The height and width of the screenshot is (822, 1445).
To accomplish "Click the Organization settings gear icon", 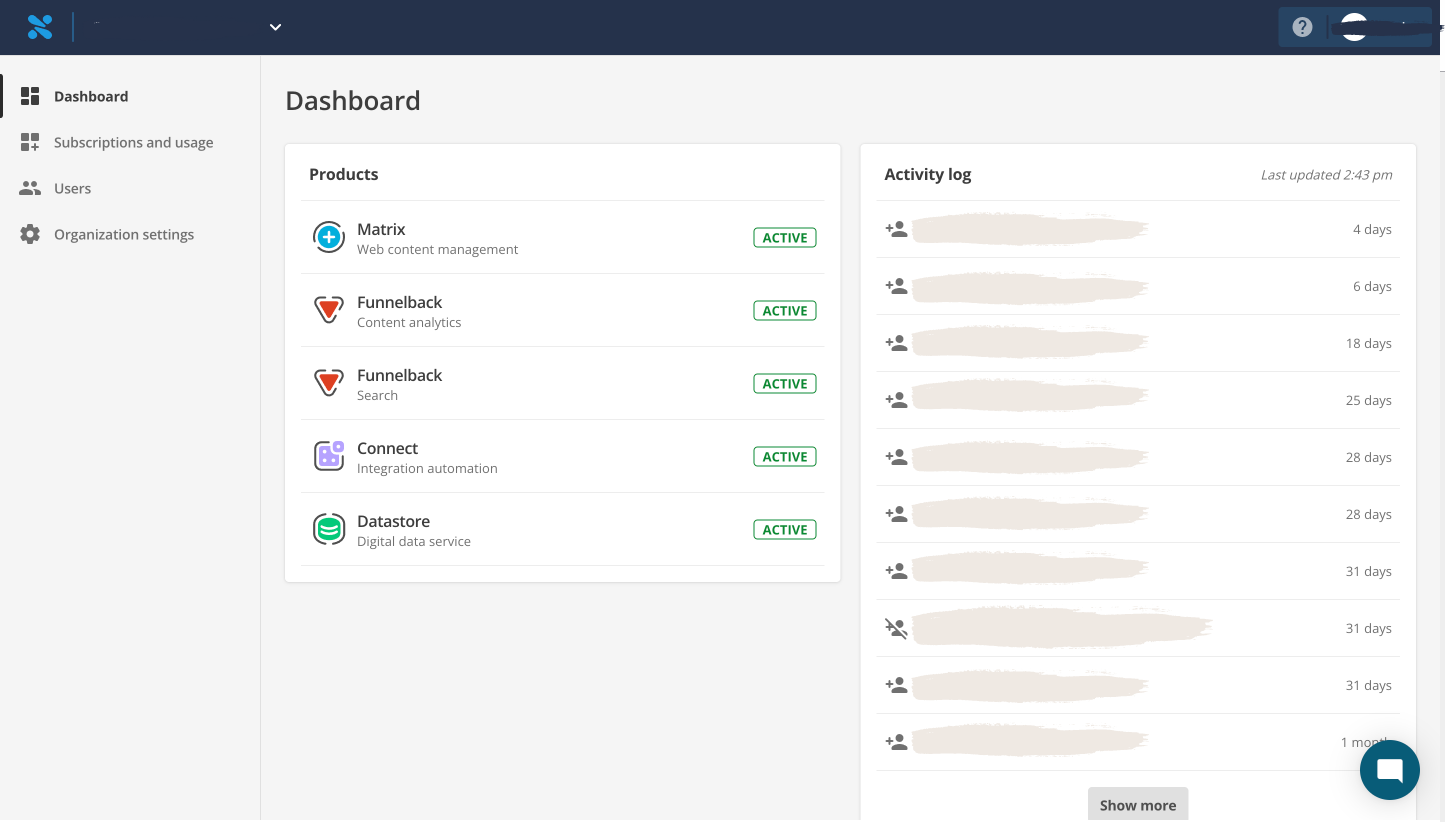I will [x=30, y=235].
